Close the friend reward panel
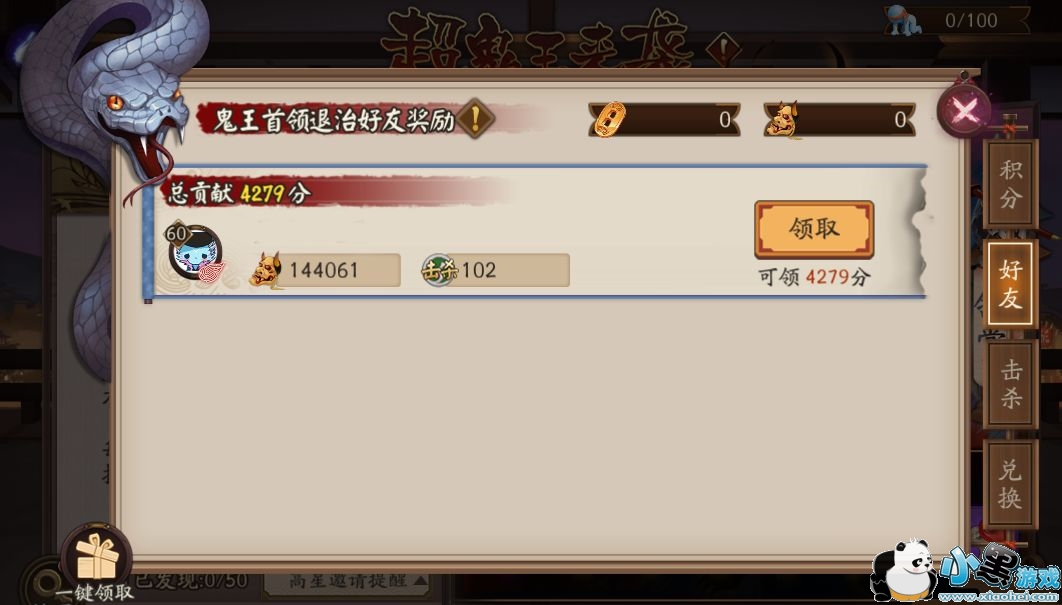 964,108
